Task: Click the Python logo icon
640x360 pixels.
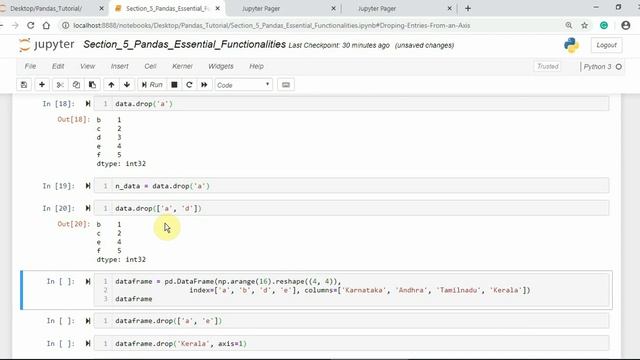Action: click(571, 45)
